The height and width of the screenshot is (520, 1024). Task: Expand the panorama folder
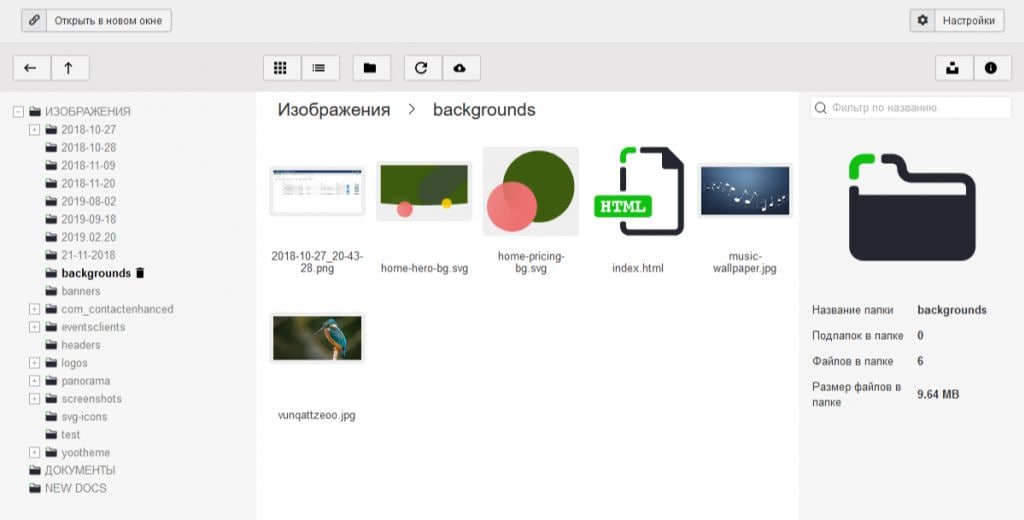(35, 381)
